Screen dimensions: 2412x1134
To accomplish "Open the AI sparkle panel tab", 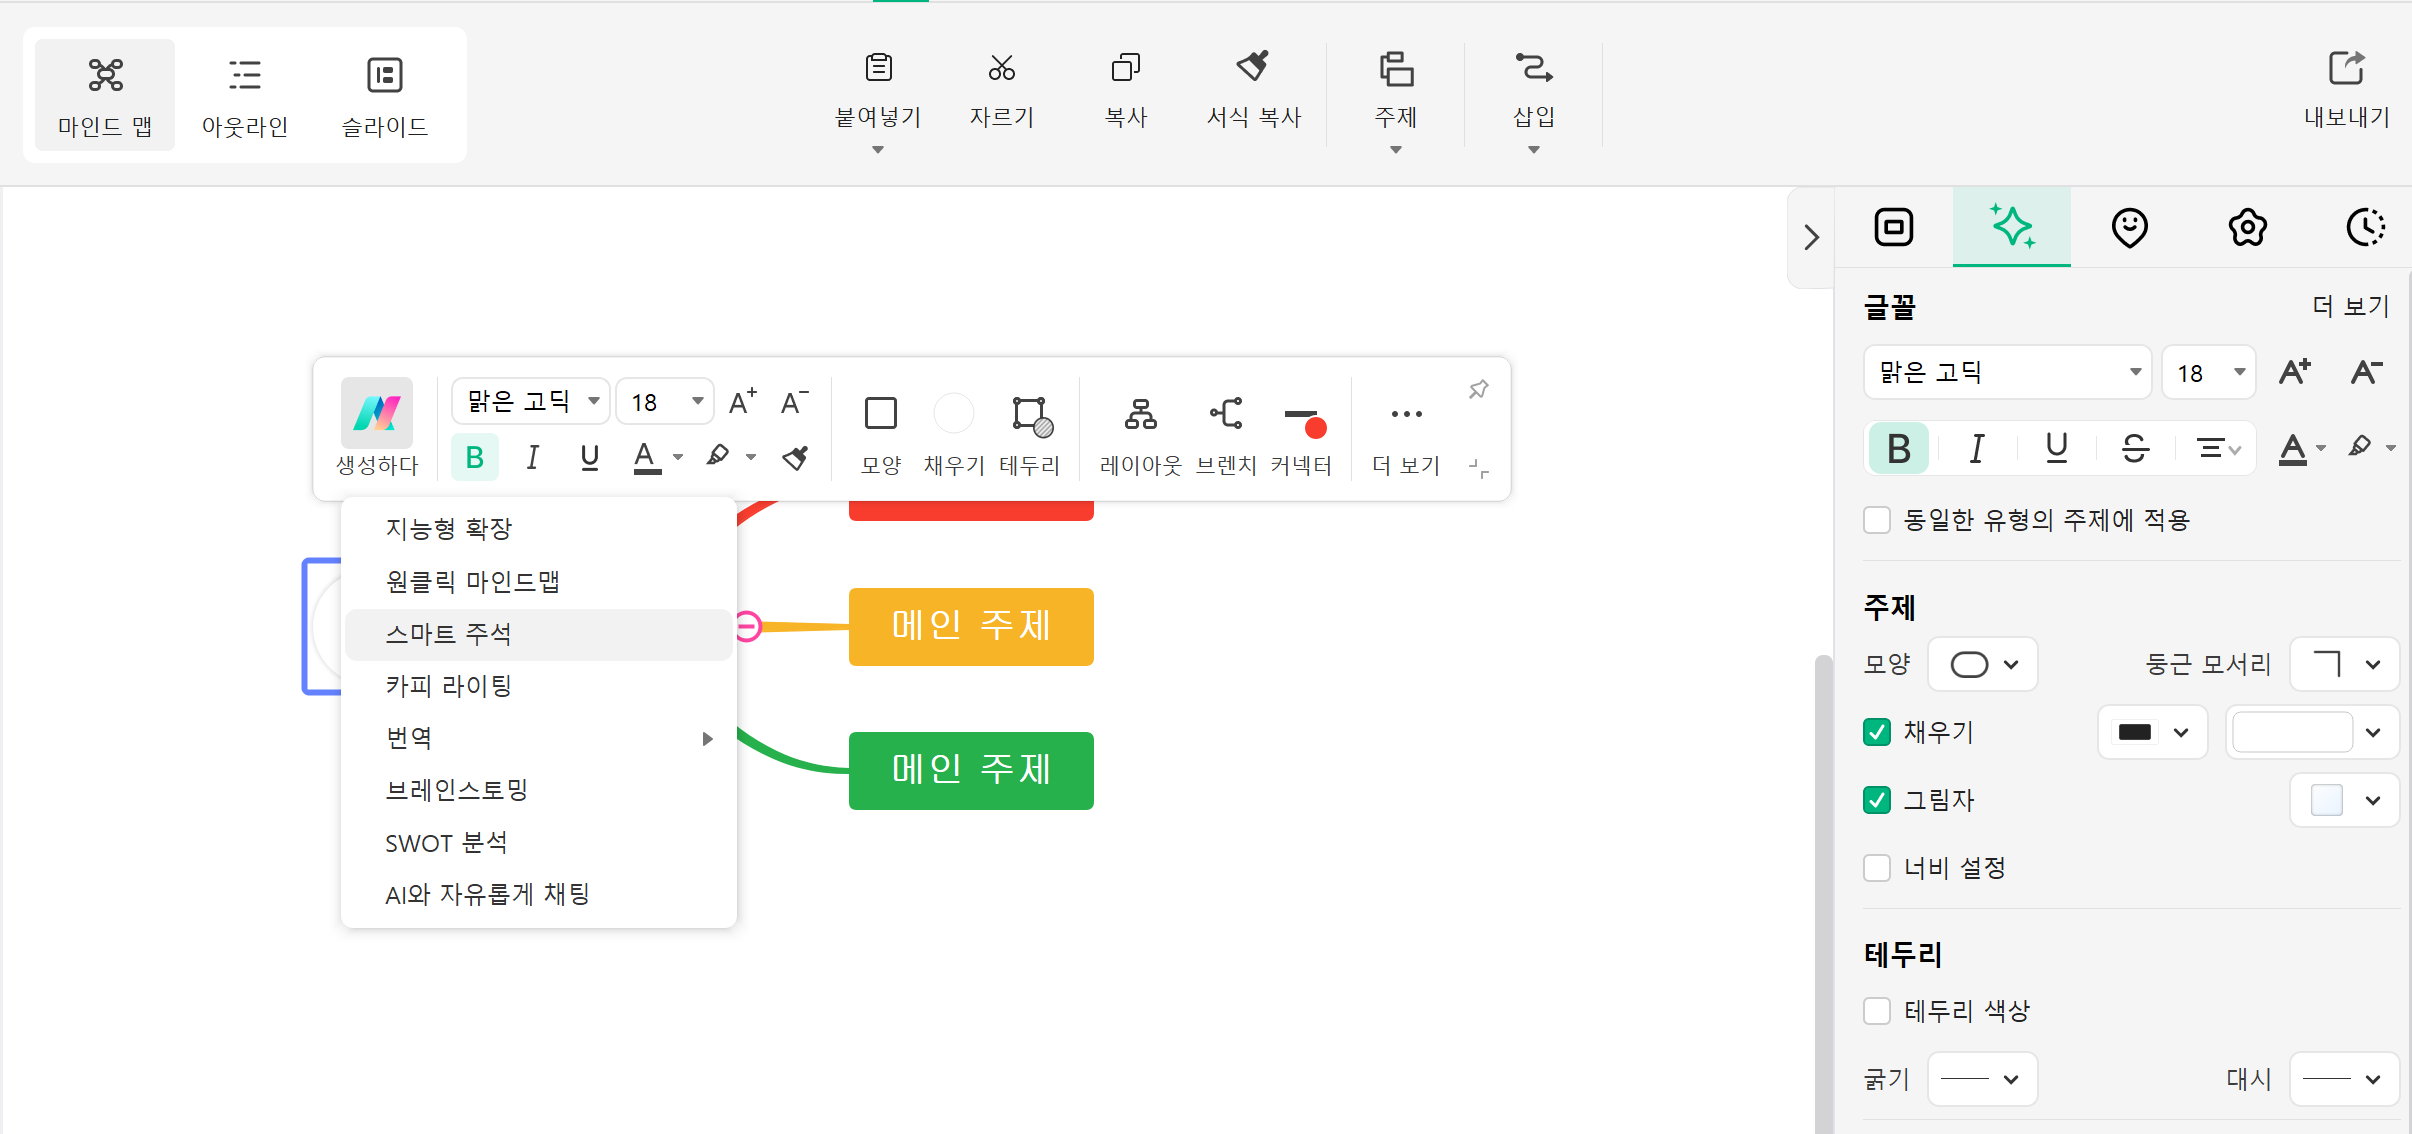I will (x=2012, y=227).
